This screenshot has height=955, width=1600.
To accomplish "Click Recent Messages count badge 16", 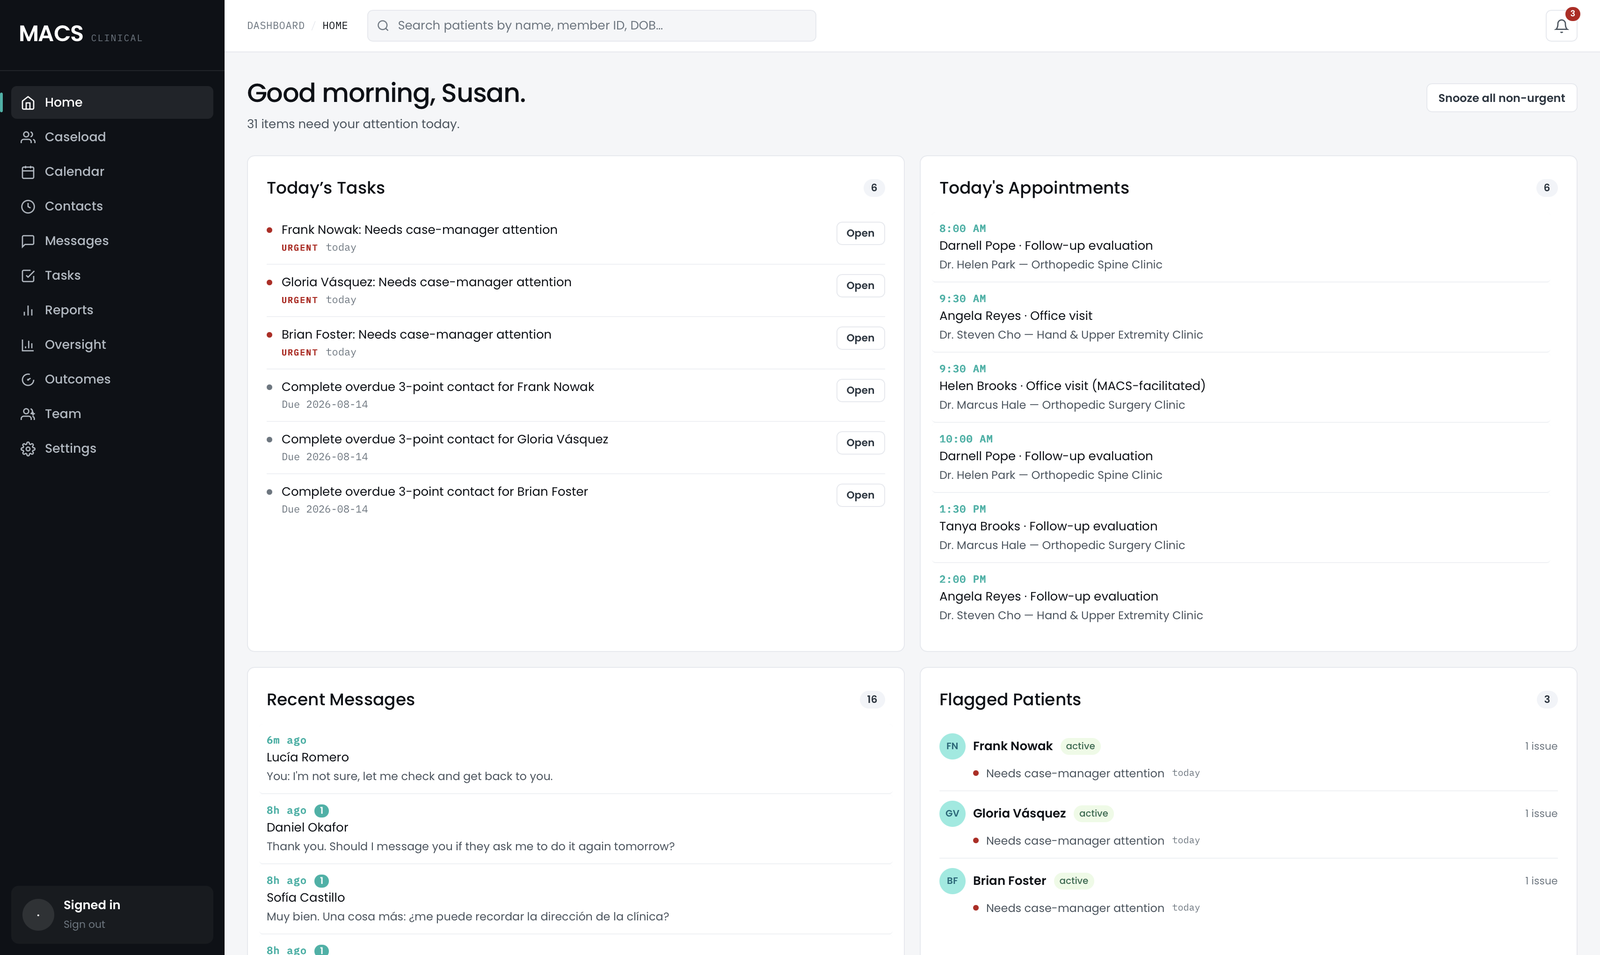I will [x=872, y=700].
